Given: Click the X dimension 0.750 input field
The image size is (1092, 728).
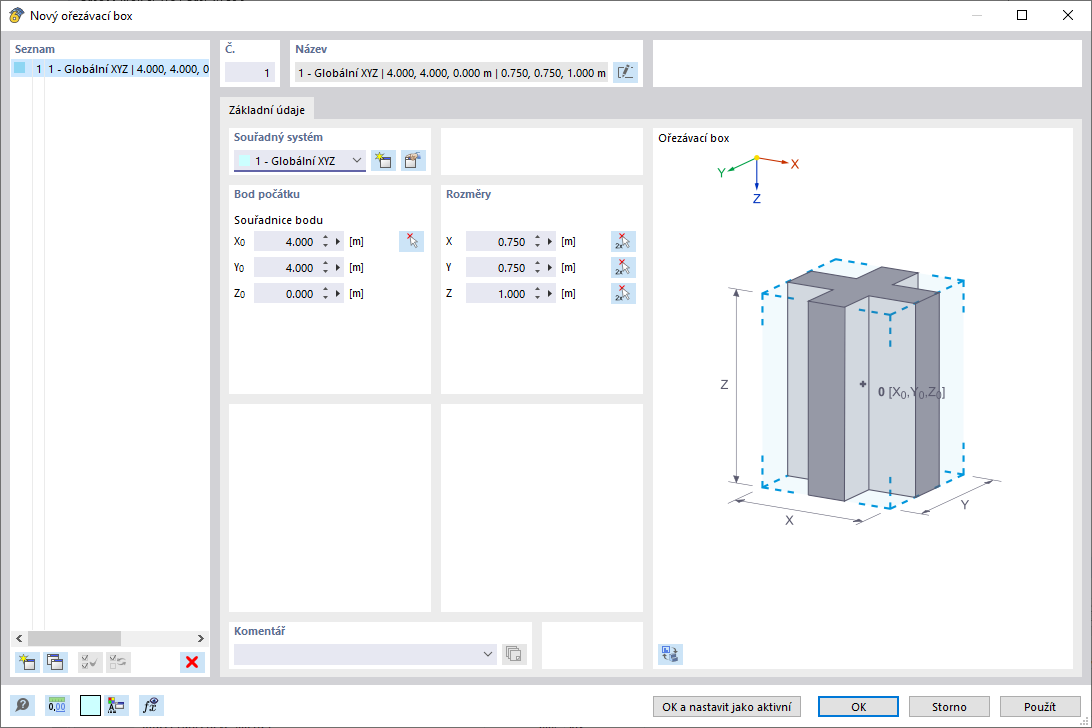Looking at the screenshot, I should (x=498, y=242).
